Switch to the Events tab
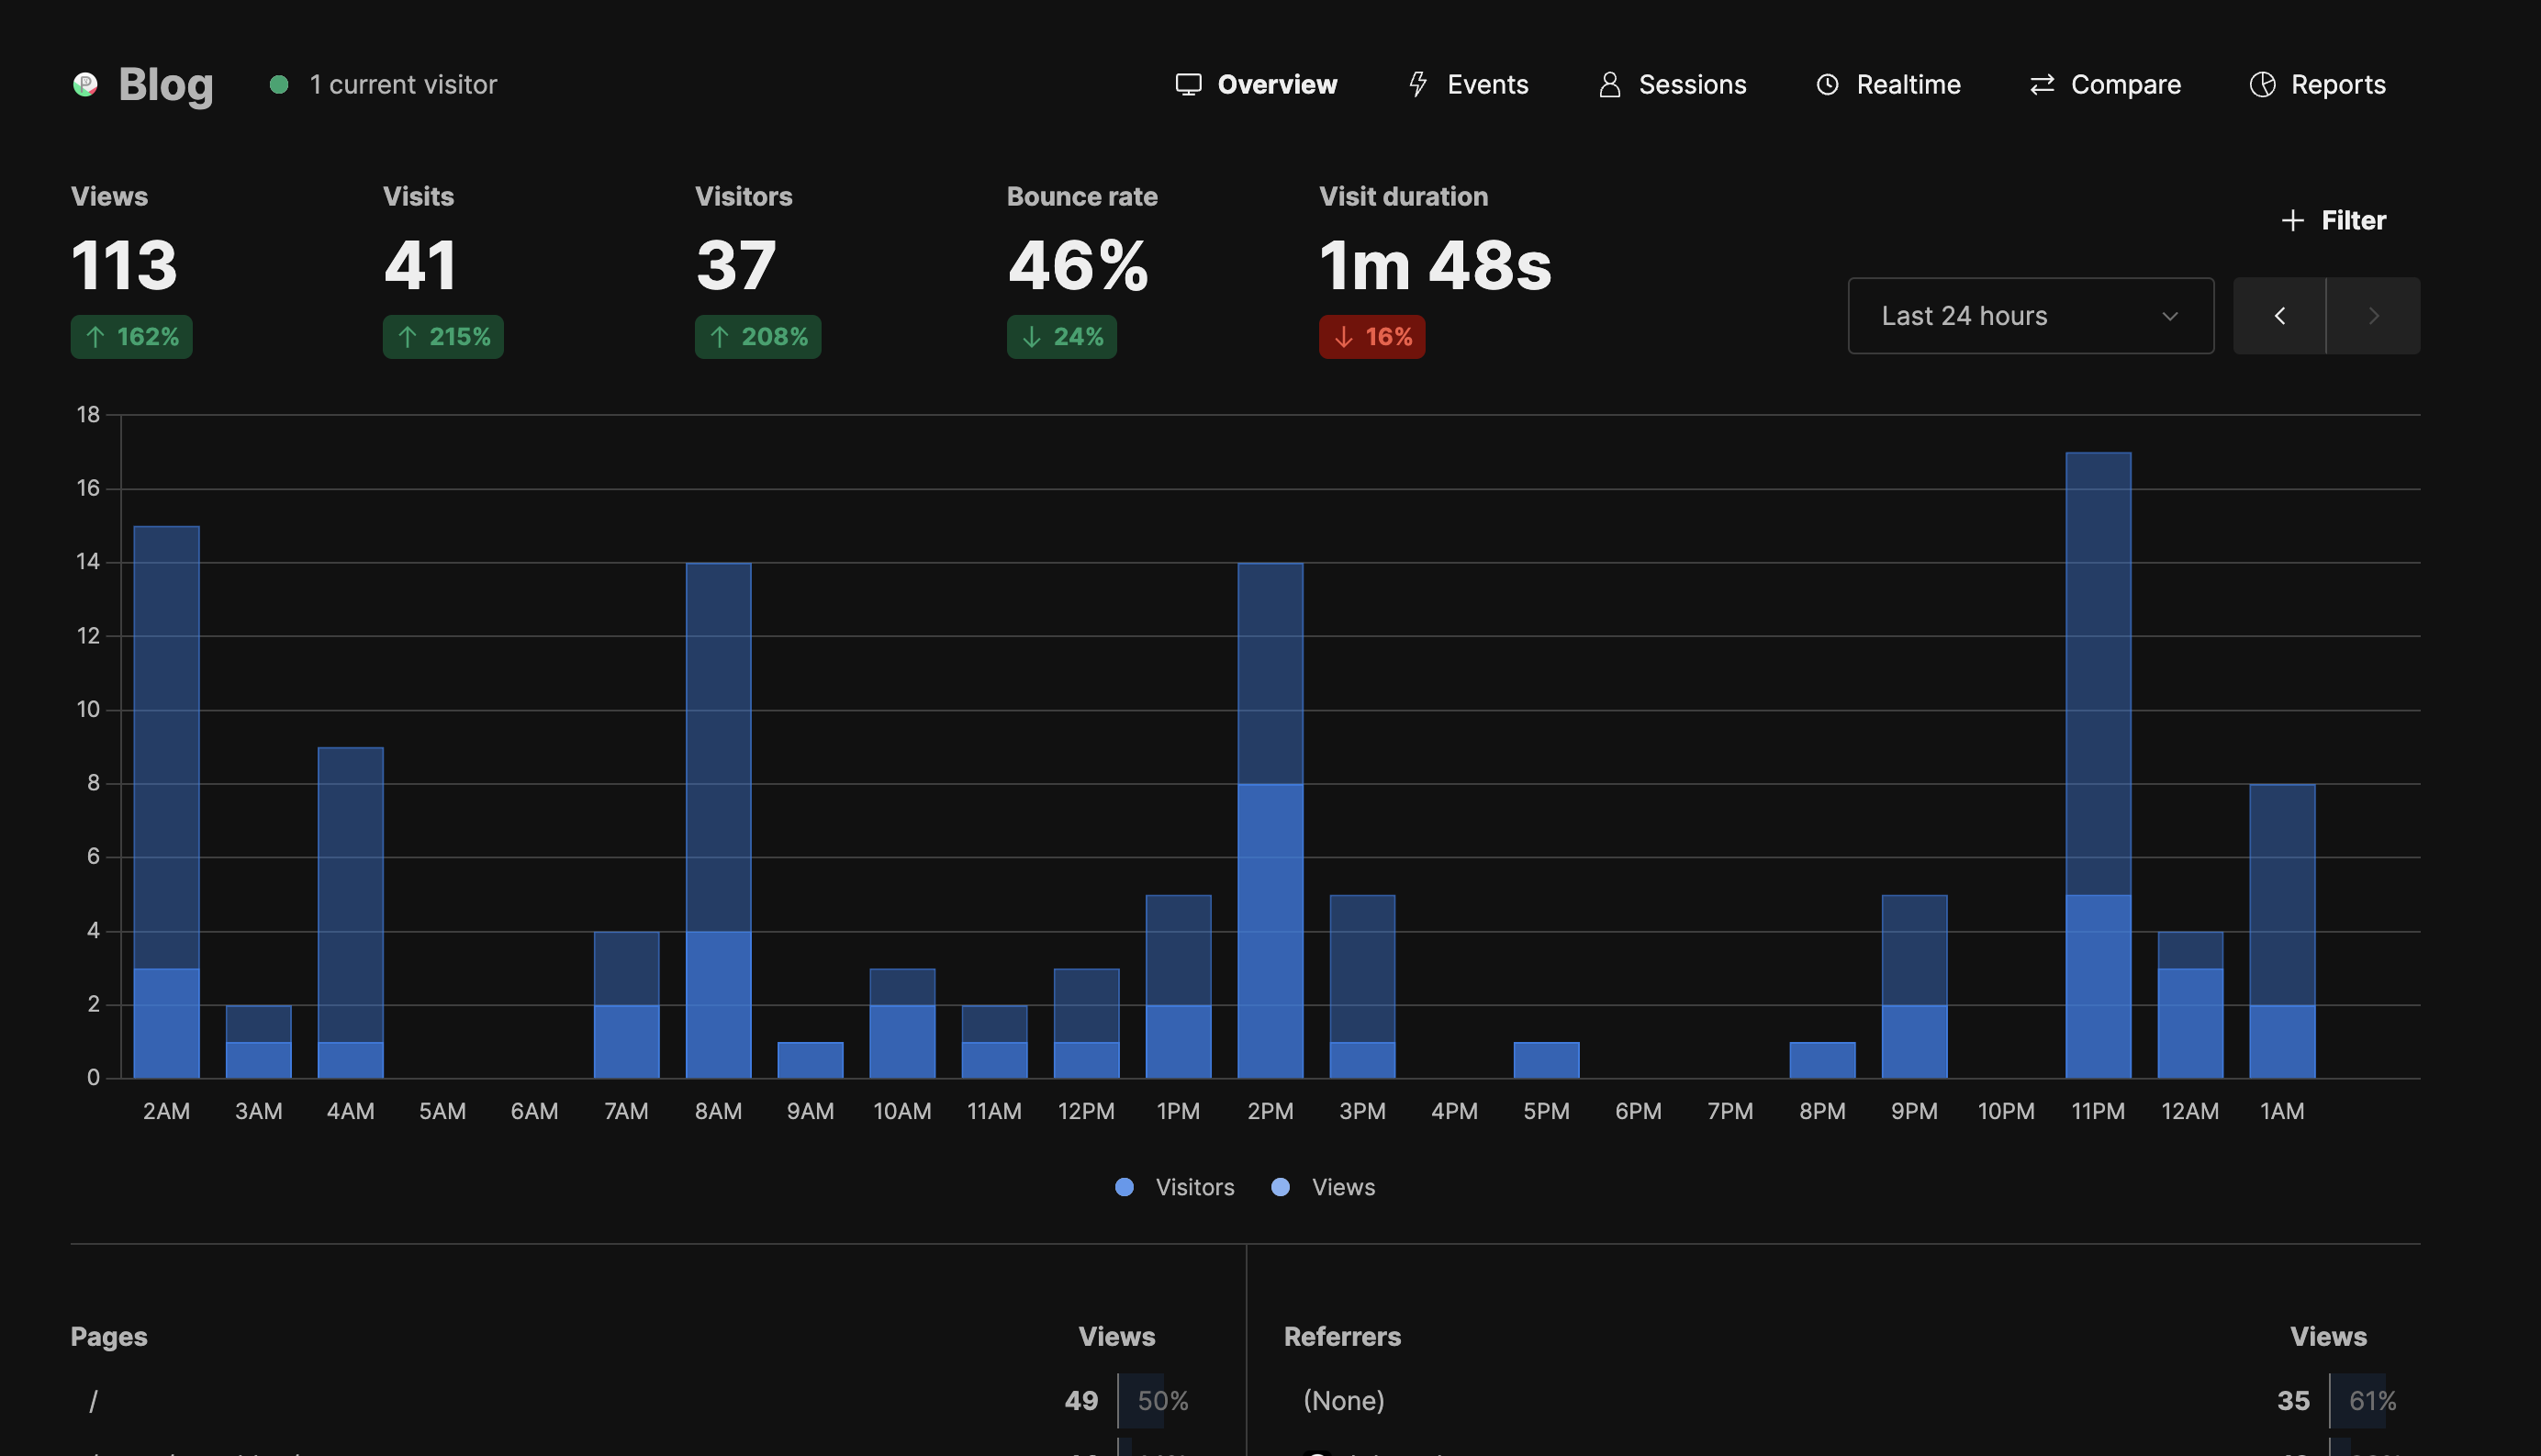The width and height of the screenshot is (2541, 1456). (x=1468, y=85)
